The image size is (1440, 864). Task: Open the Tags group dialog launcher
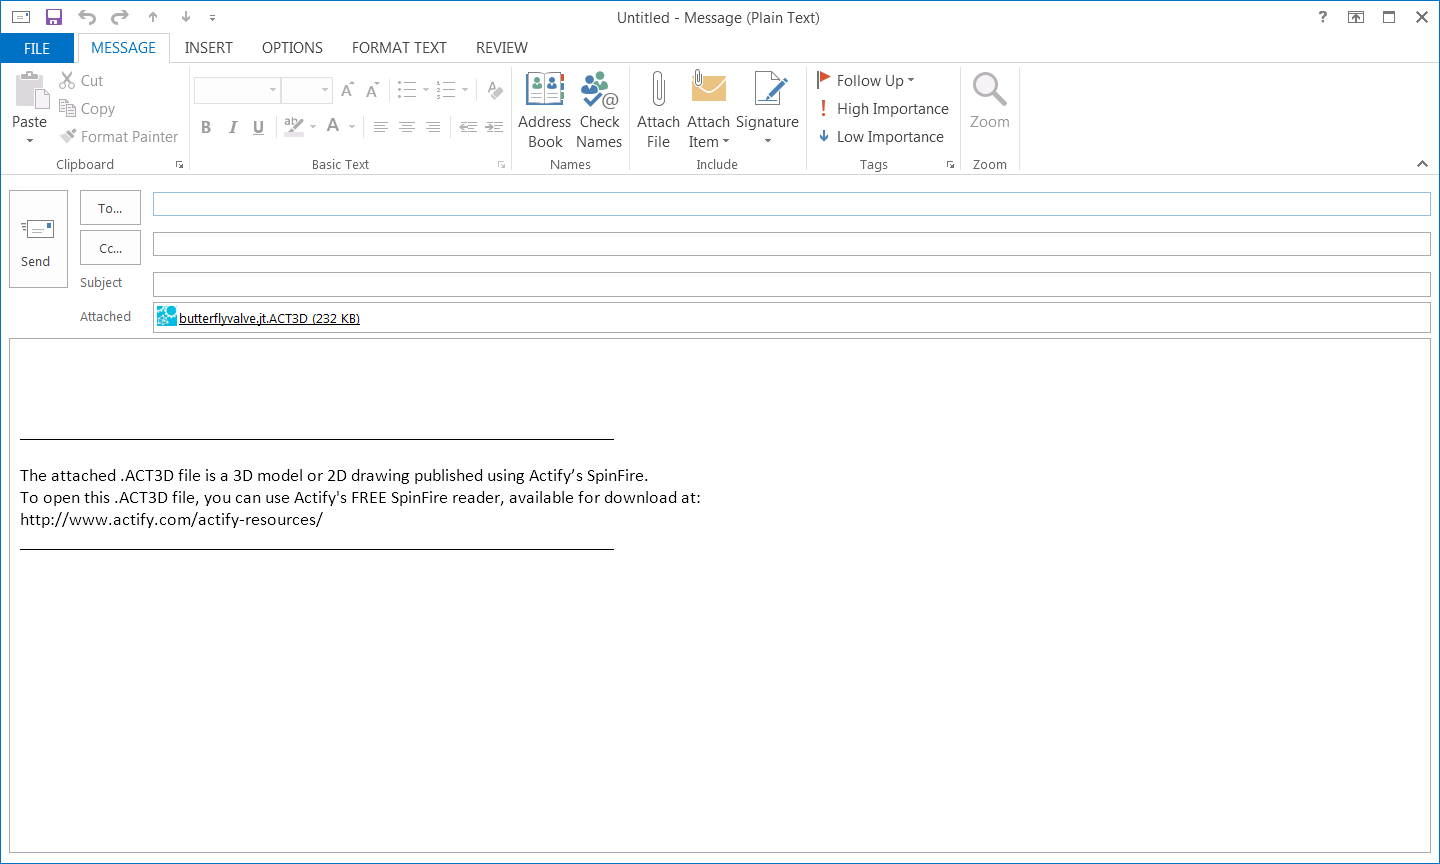click(x=950, y=165)
